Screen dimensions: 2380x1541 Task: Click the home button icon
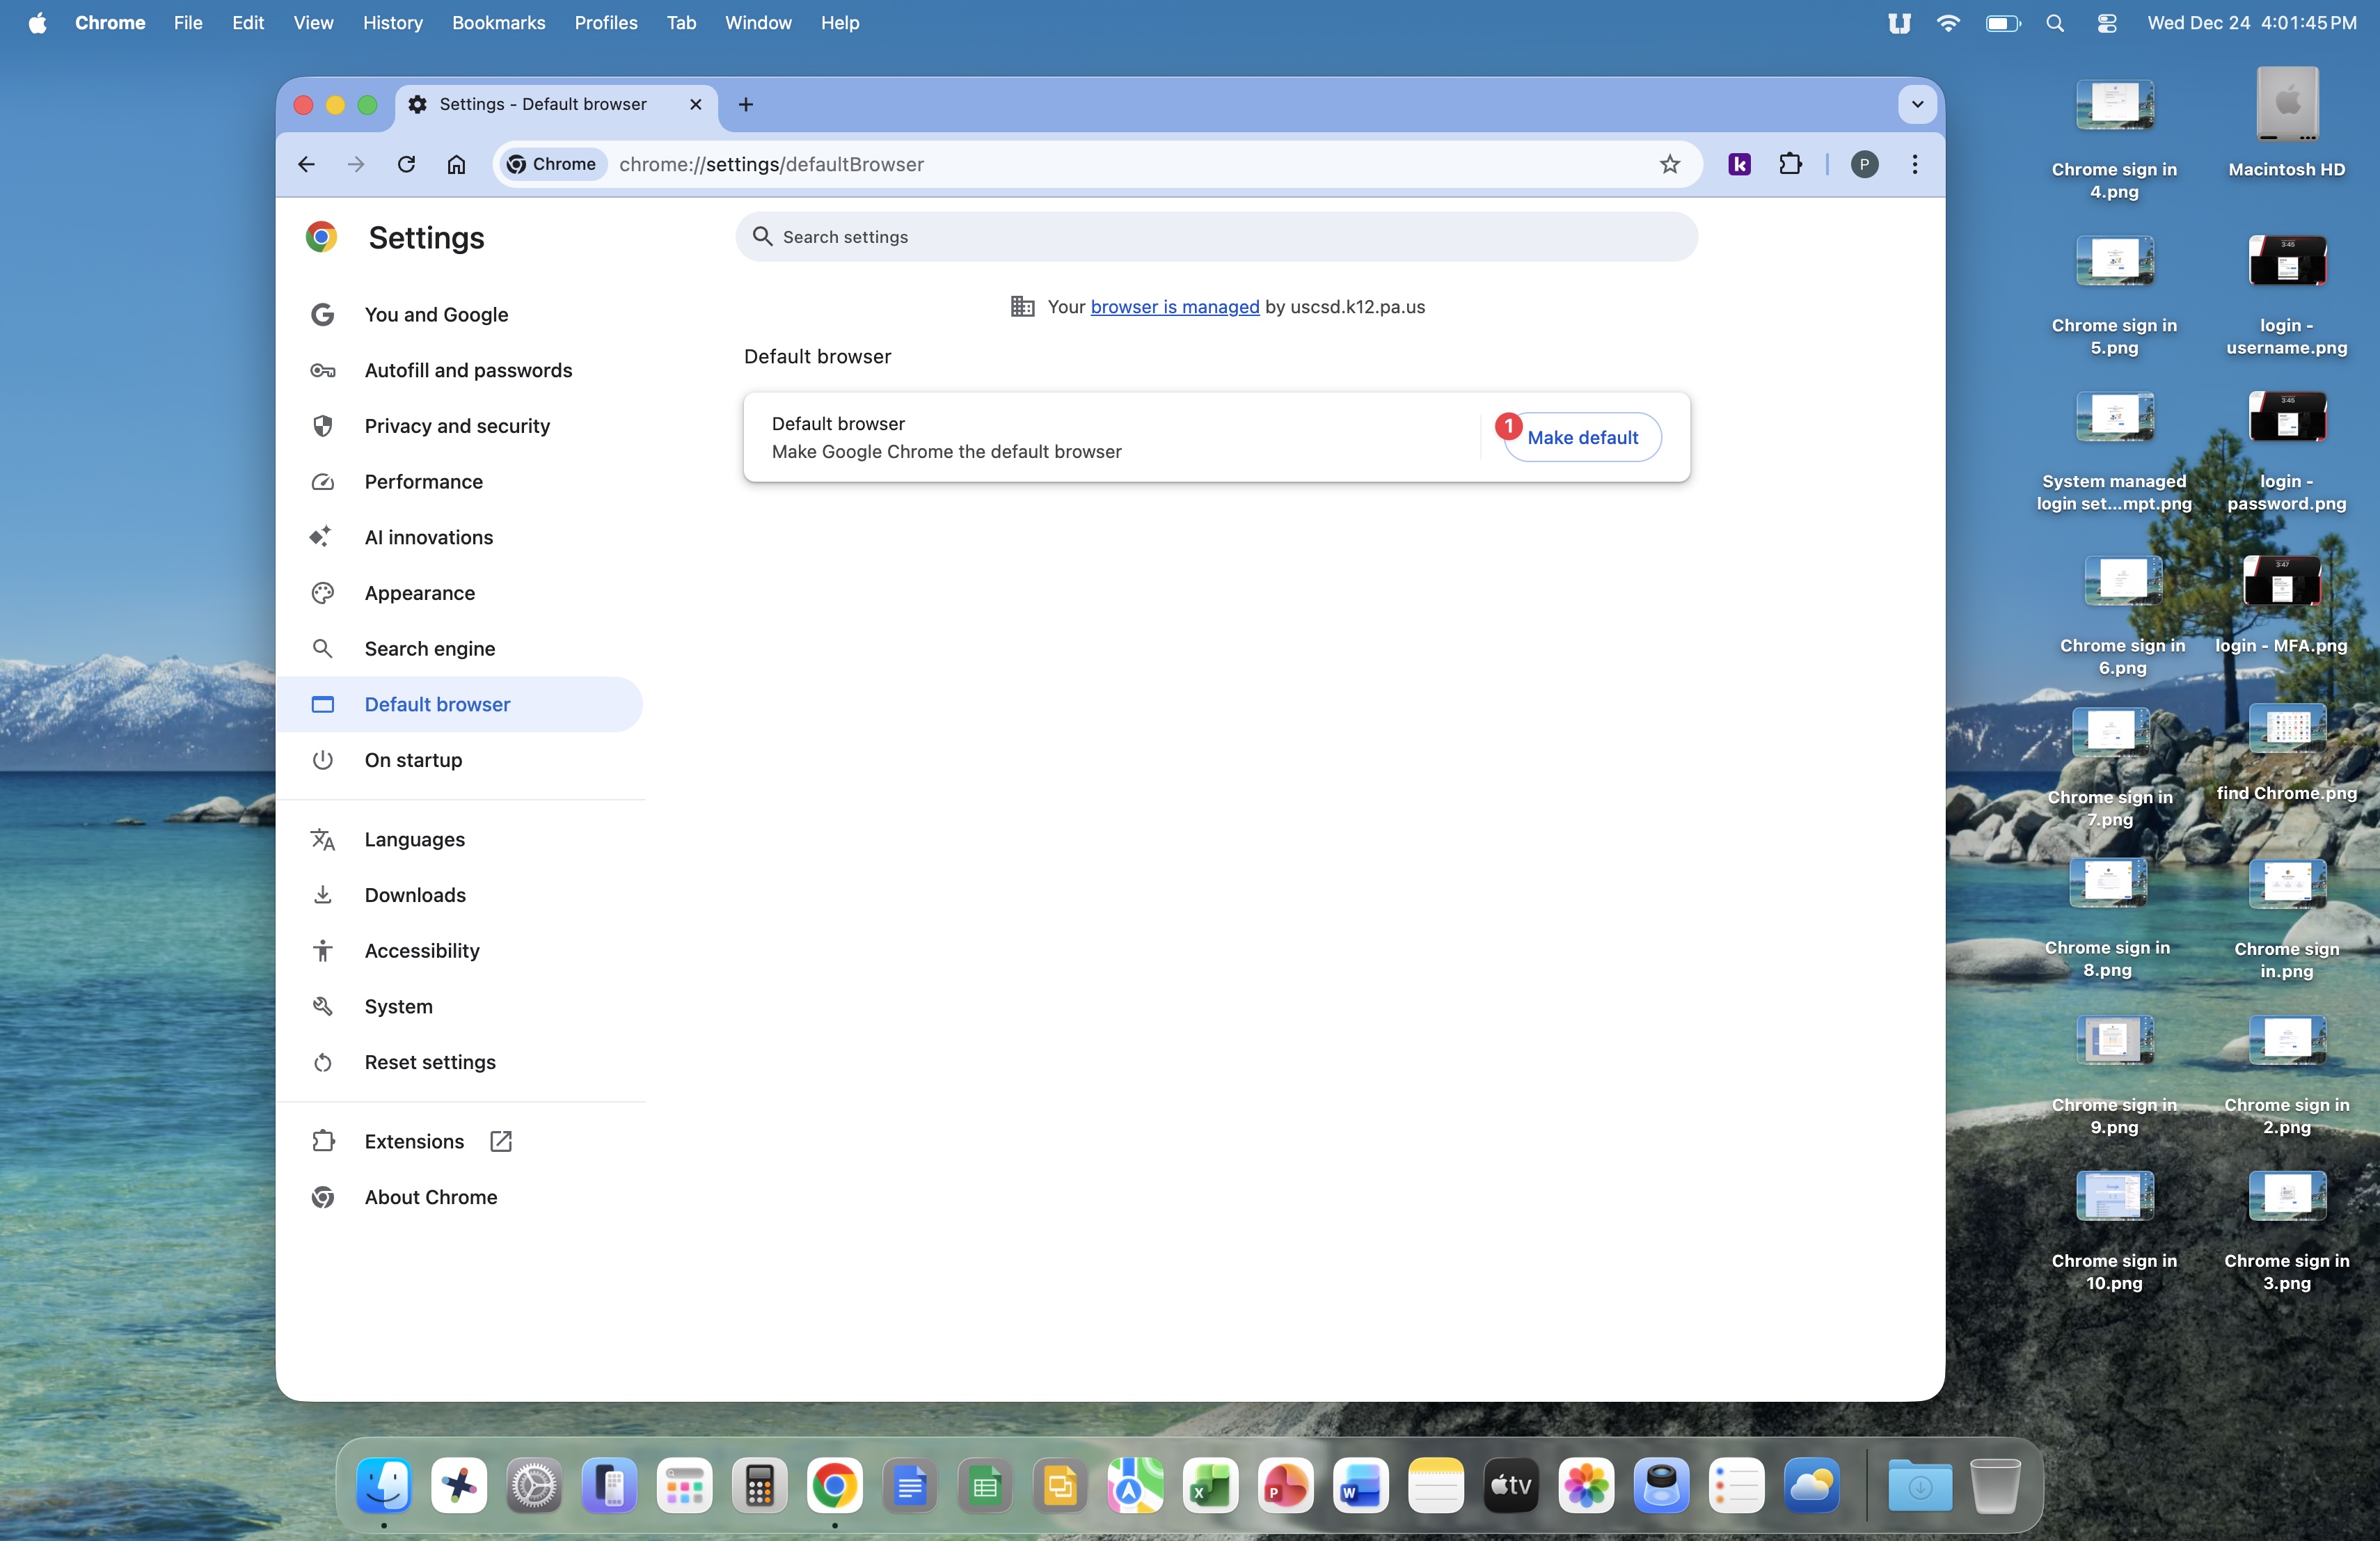click(x=456, y=164)
